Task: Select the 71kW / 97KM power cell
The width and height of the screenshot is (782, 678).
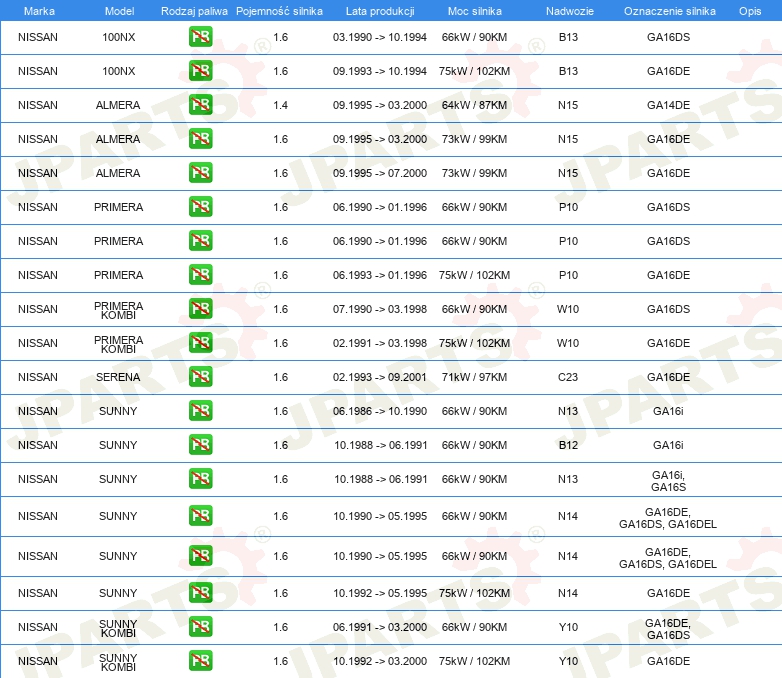Action: point(474,377)
